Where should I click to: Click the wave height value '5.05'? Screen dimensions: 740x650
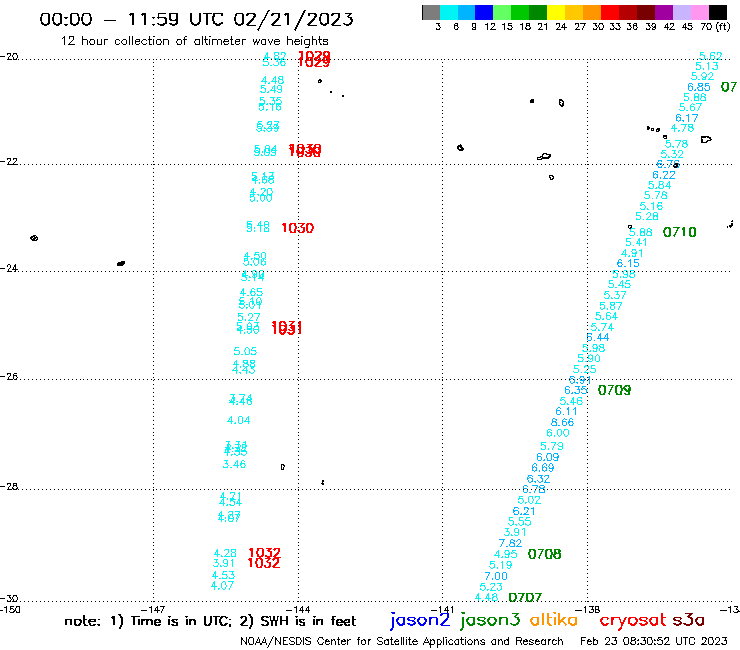coord(245,351)
